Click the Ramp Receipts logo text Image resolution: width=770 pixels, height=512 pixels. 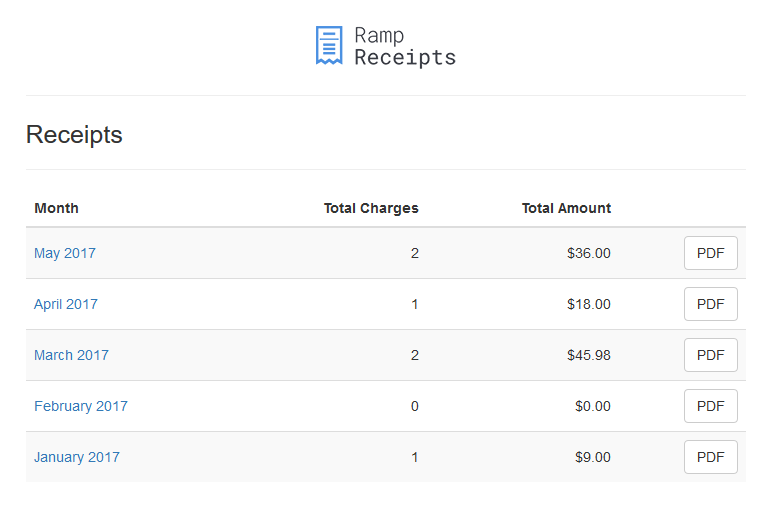[405, 47]
